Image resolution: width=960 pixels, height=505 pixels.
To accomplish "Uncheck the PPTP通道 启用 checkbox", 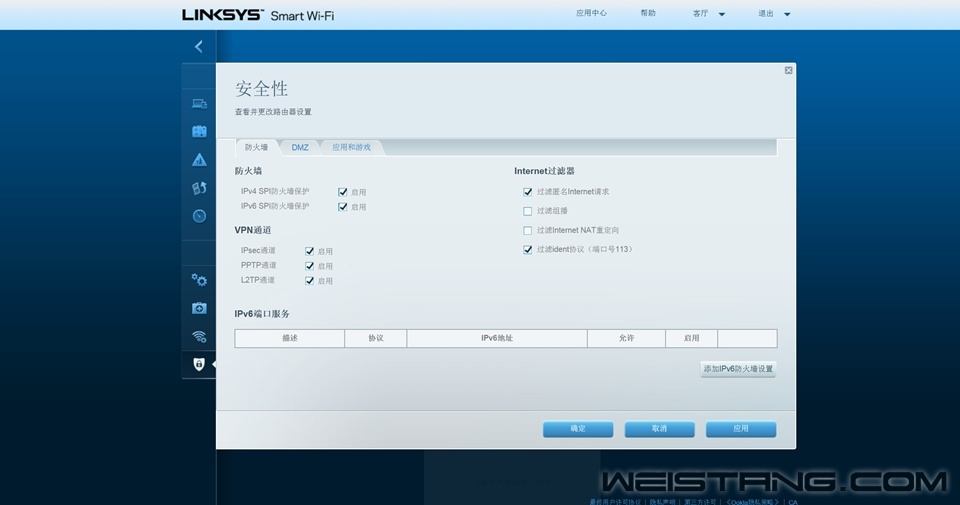I will (x=310, y=266).
